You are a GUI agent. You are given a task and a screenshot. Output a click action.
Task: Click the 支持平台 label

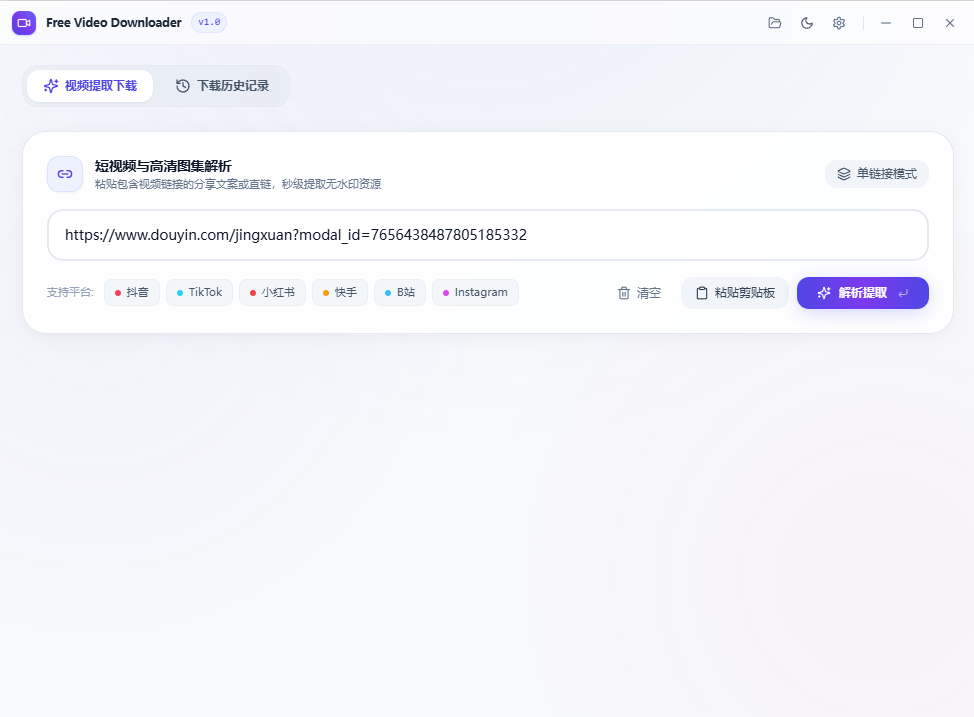(70, 293)
